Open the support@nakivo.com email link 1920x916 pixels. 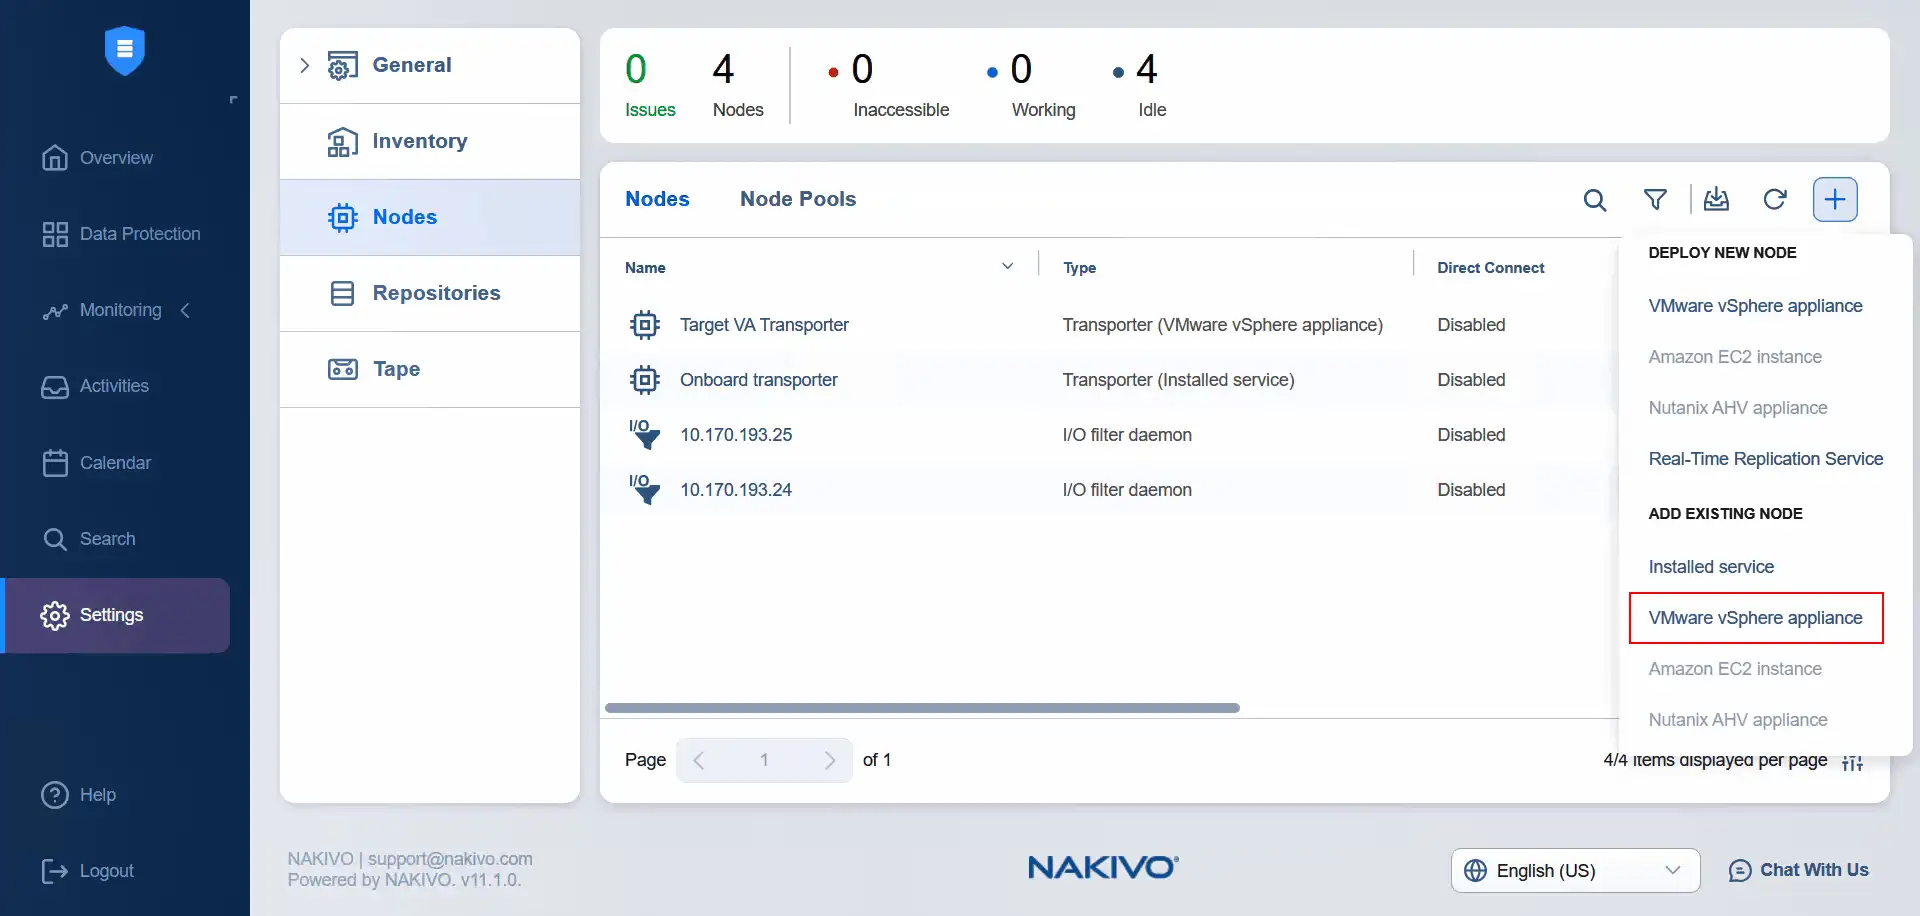point(450,858)
